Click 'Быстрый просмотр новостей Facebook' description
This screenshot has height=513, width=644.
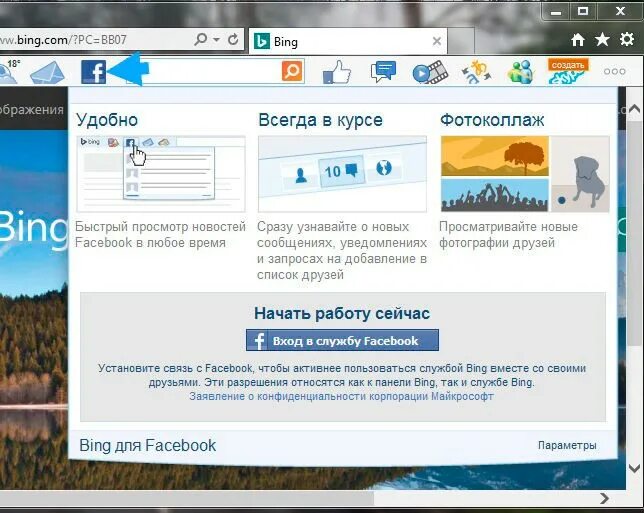pos(160,235)
